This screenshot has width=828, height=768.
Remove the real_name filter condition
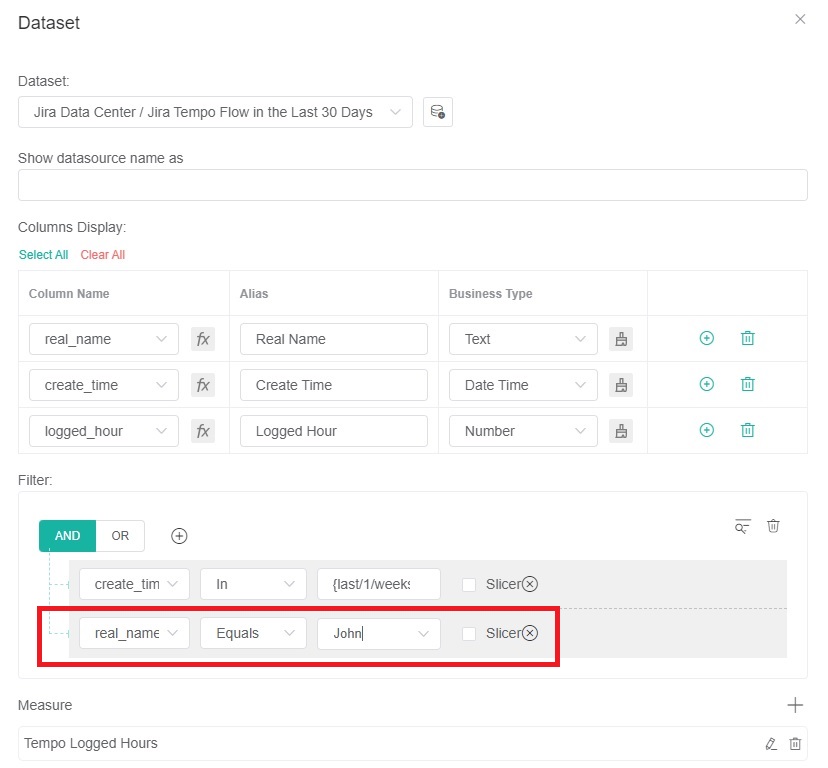pos(530,633)
